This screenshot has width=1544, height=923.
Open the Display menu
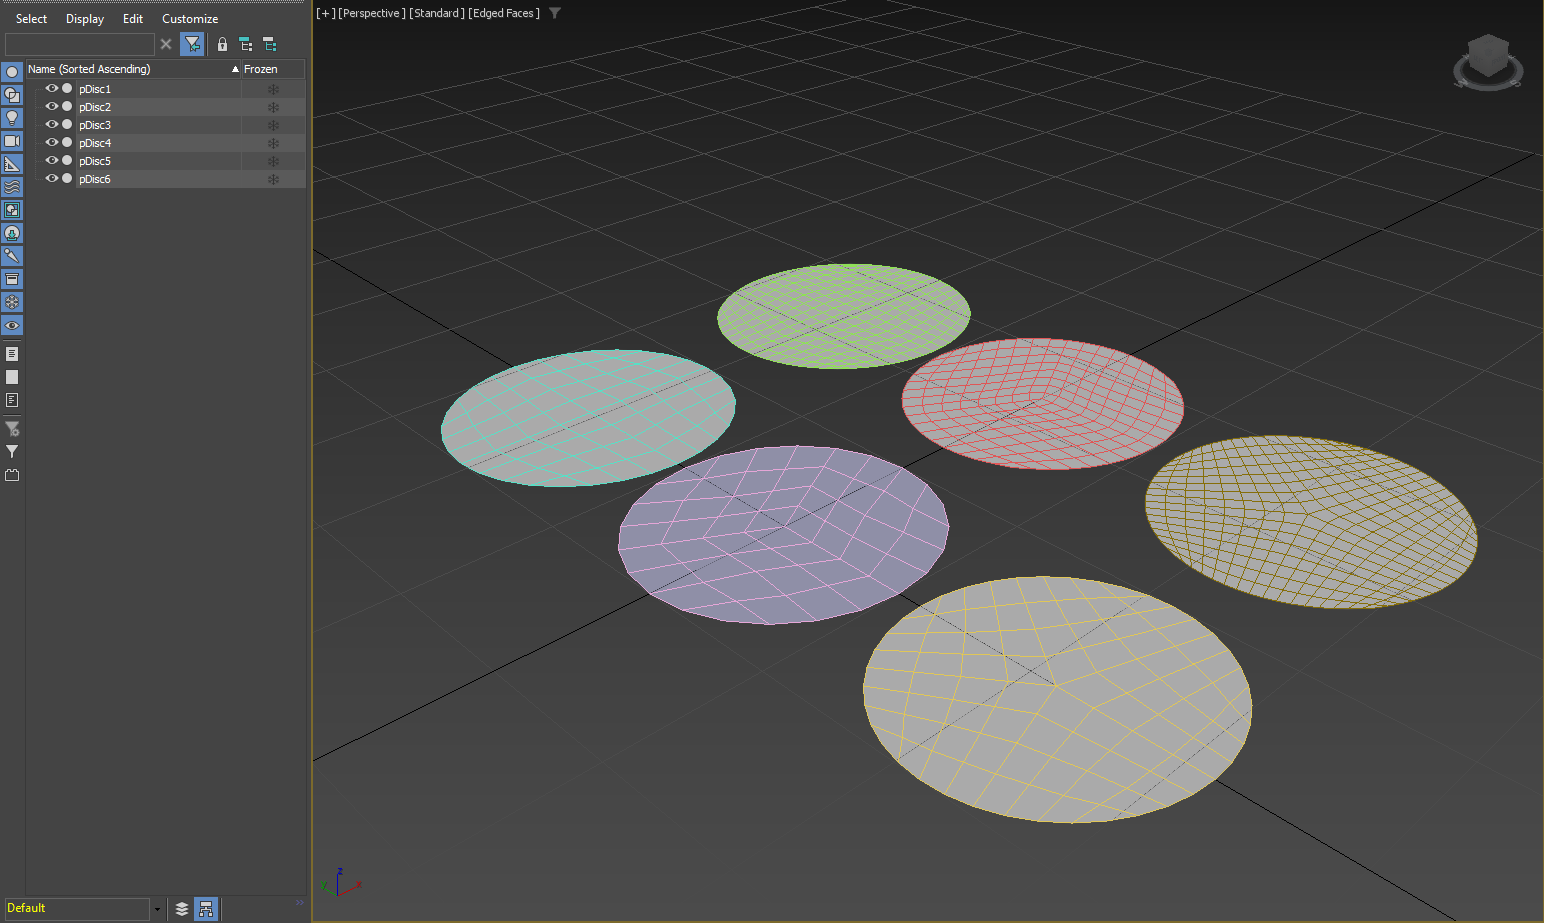click(x=85, y=19)
